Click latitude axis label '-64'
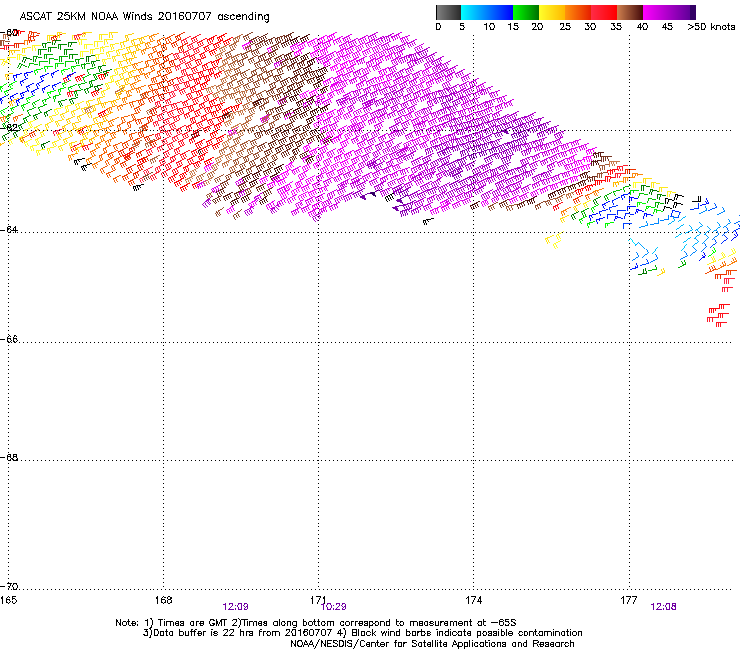Screen dimensions: 740x650 pos(9,229)
